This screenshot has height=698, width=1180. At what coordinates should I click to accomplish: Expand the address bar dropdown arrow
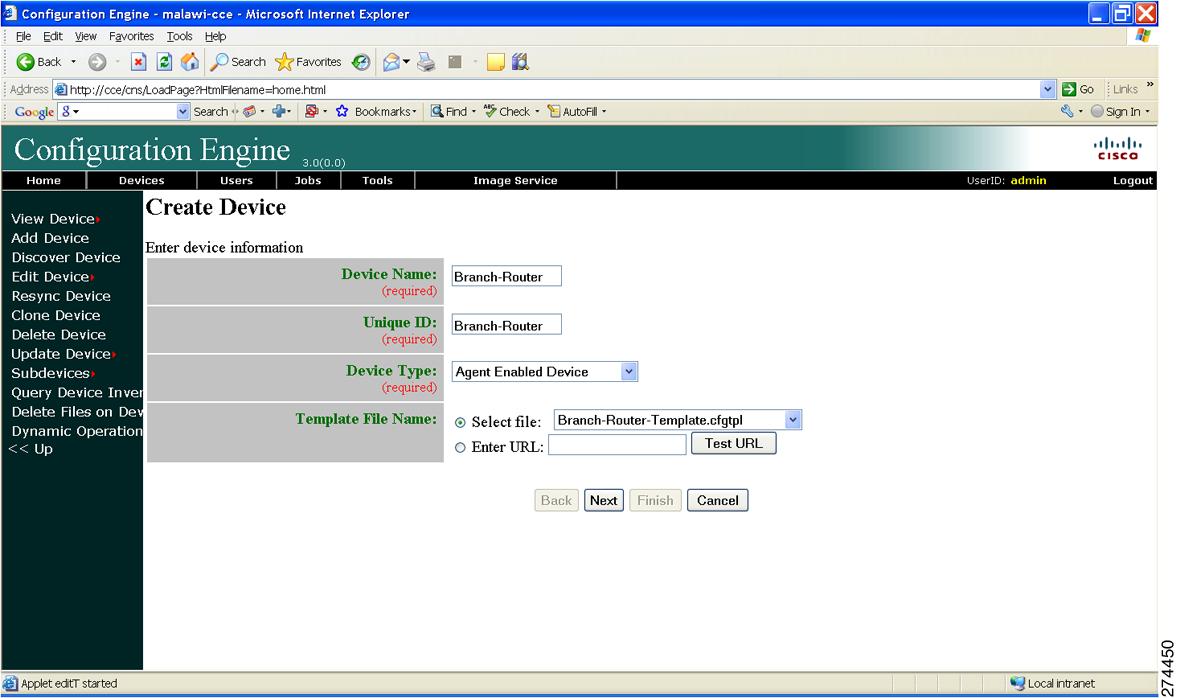(x=1048, y=89)
